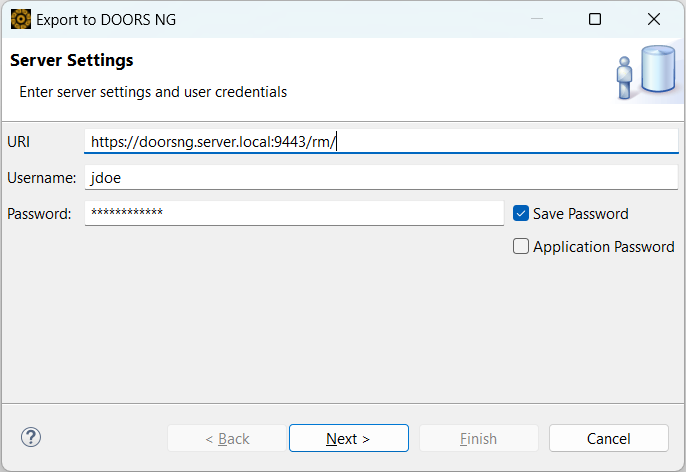Open help with the question mark icon
This screenshot has width=686, height=472.
click(x=31, y=437)
